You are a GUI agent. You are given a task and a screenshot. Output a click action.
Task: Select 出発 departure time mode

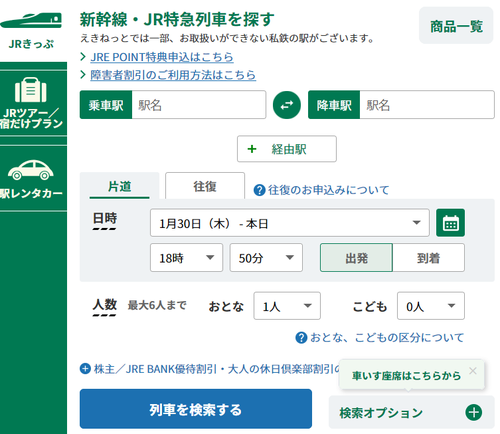point(356,258)
